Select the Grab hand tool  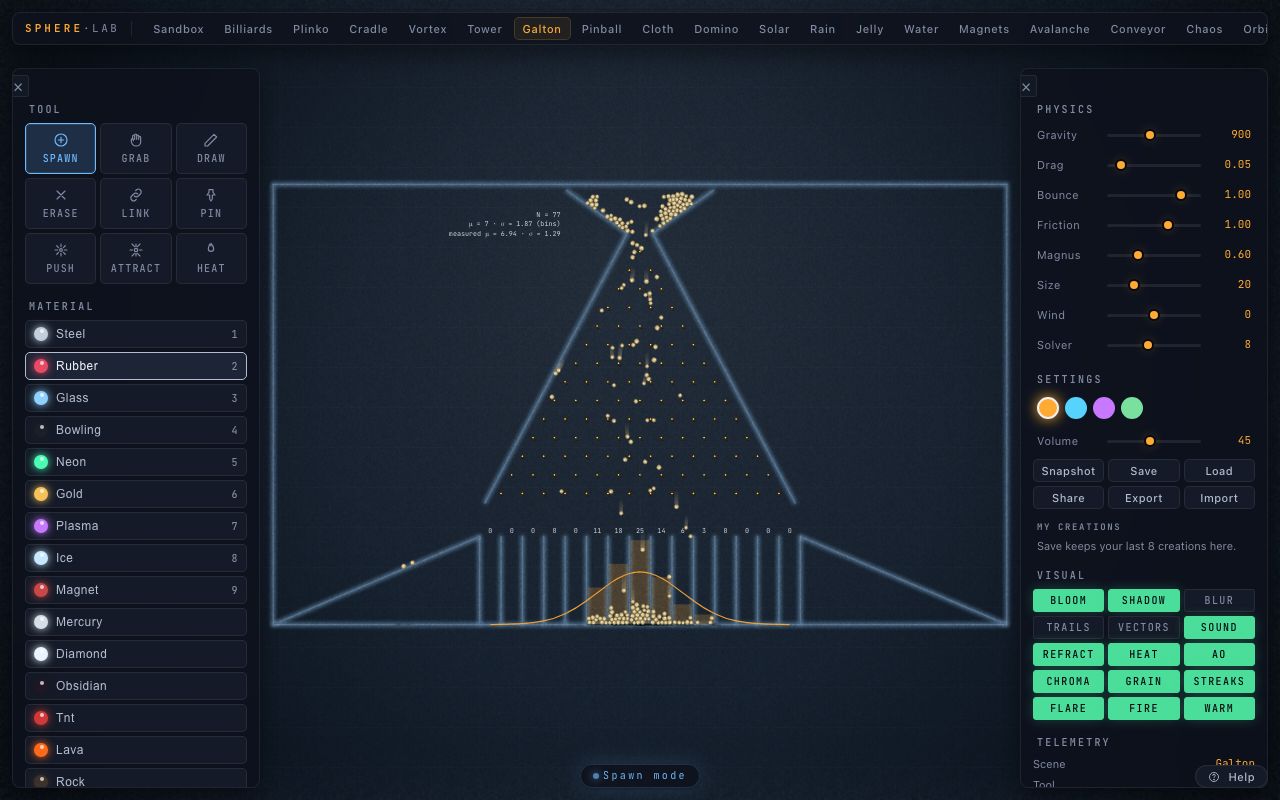pyautogui.click(x=136, y=148)
